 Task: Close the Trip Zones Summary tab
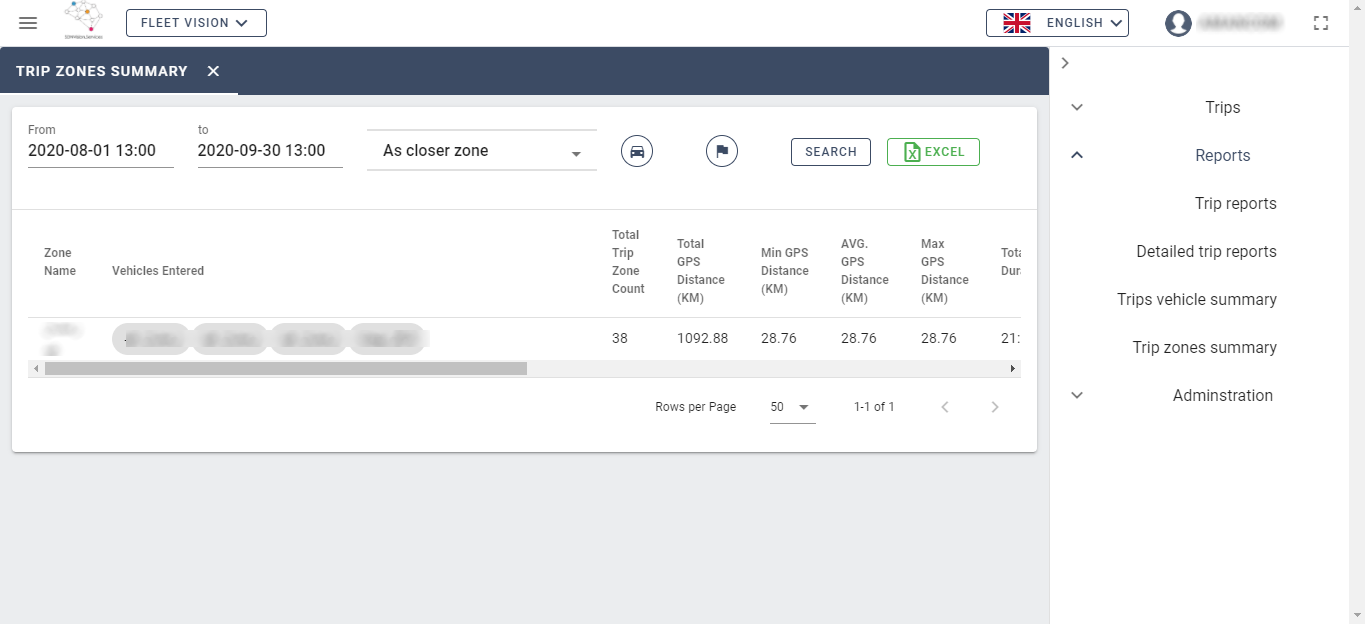click(213, 71)
